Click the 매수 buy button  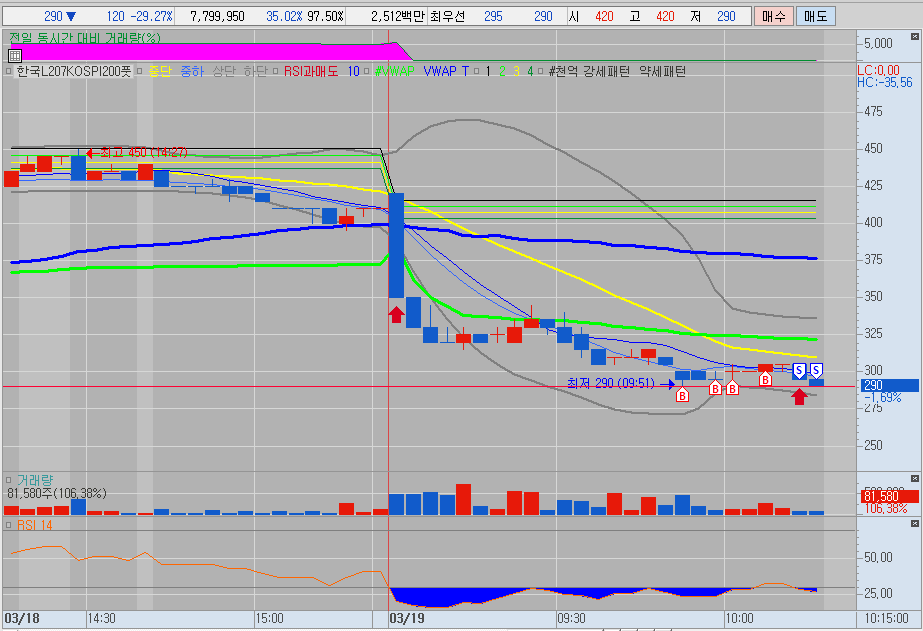[773, 16]
